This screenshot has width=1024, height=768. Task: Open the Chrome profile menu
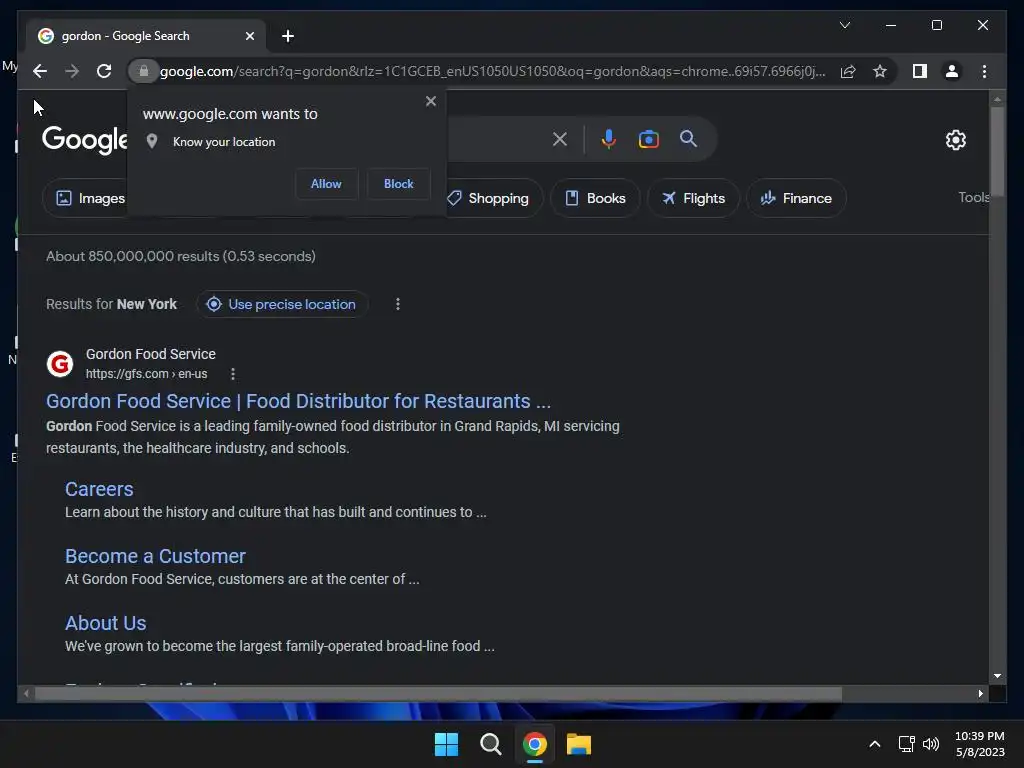pyautogui.click(x=952, y=71)
